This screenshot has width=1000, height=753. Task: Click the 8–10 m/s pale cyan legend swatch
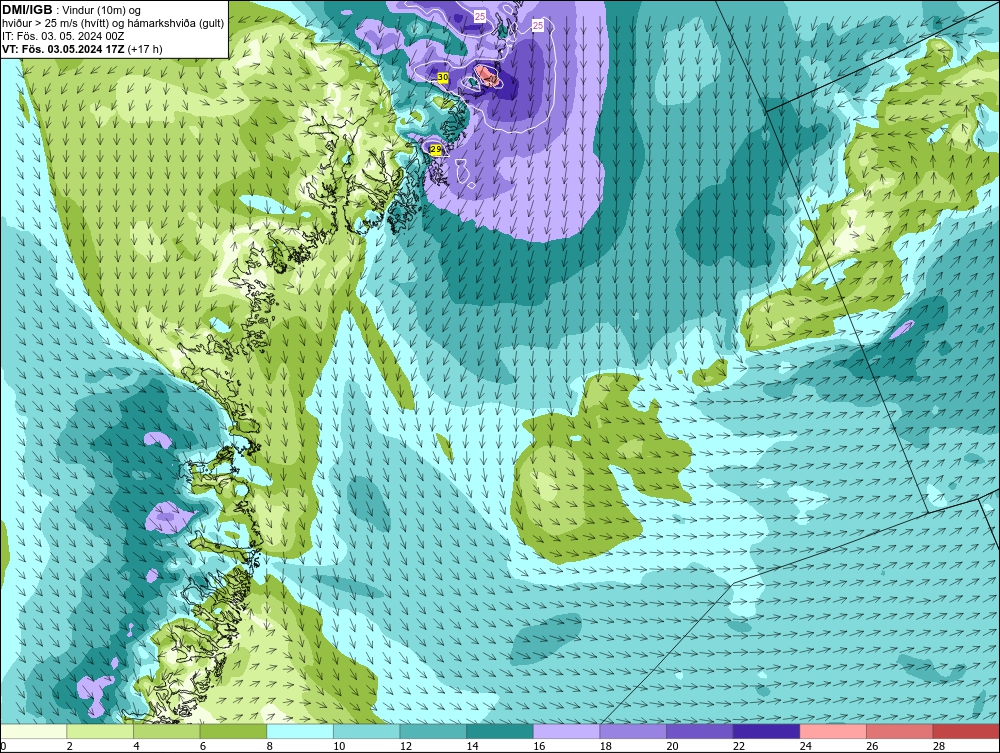click(x=300, y=731)
